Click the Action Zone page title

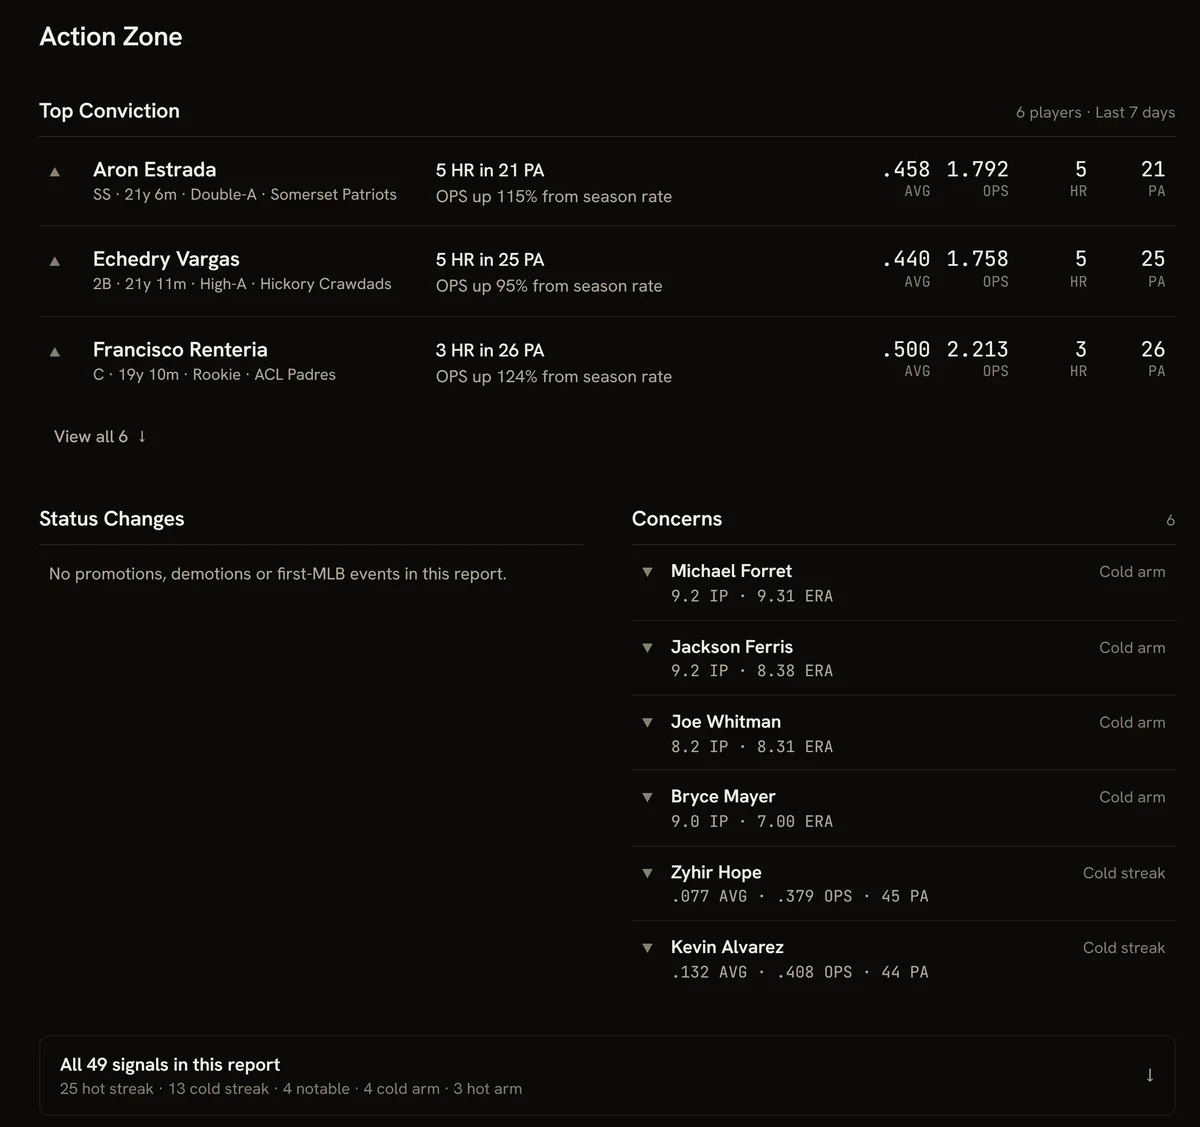pyautogui.click(x=111, y=37)
